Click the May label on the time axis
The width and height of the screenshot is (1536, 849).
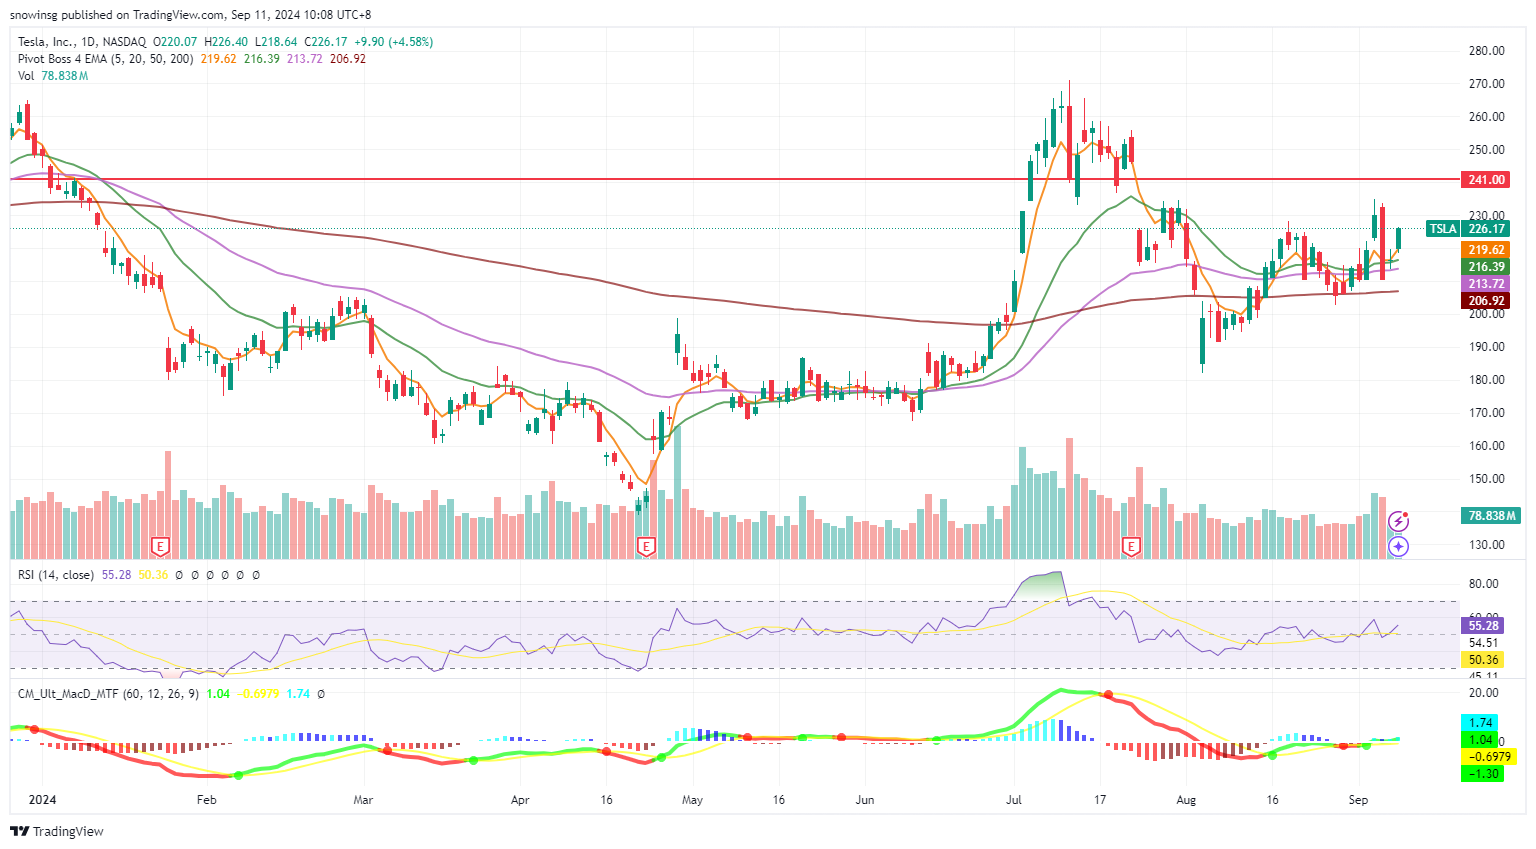pyautogui.click(x=692, y=800)
